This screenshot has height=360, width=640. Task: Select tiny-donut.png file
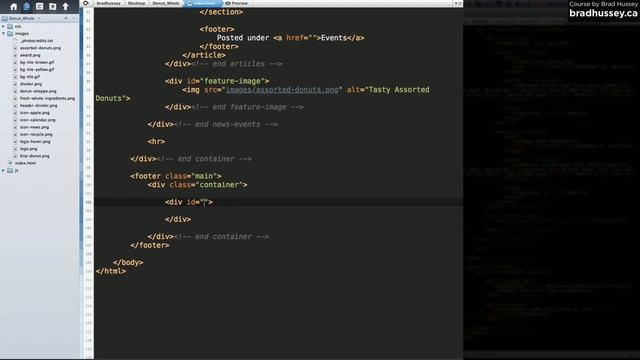(34, 156)
